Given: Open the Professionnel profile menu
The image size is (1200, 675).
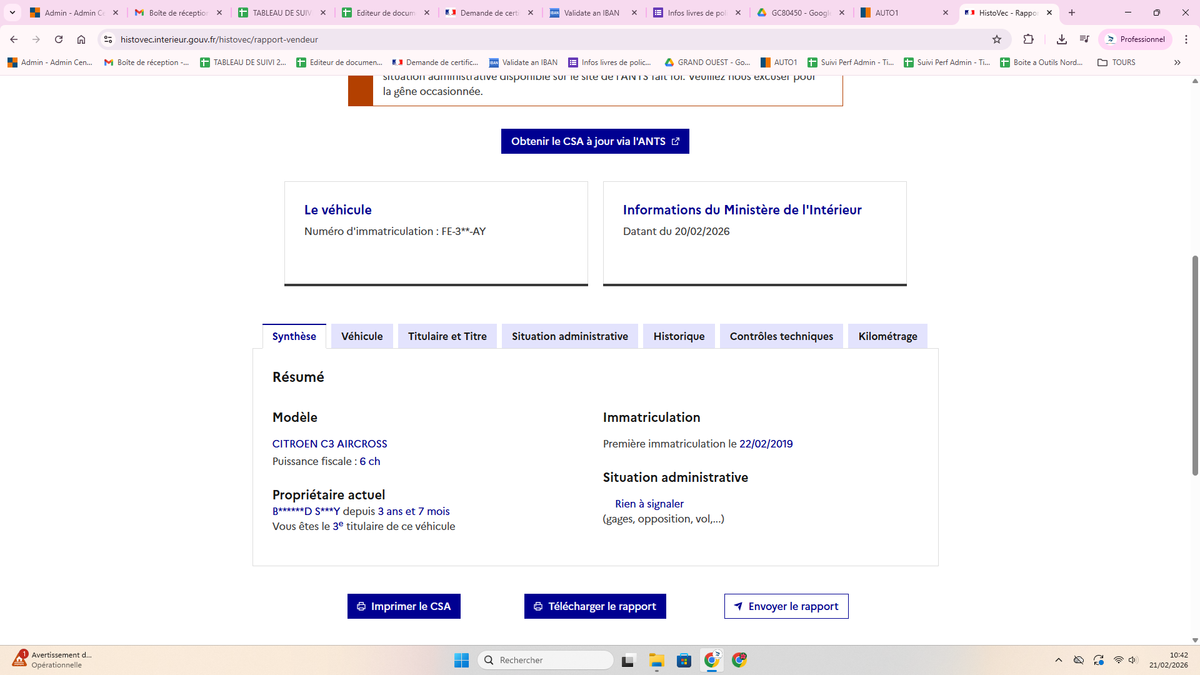Looking at the screenshot, I should coord(1135,39).
